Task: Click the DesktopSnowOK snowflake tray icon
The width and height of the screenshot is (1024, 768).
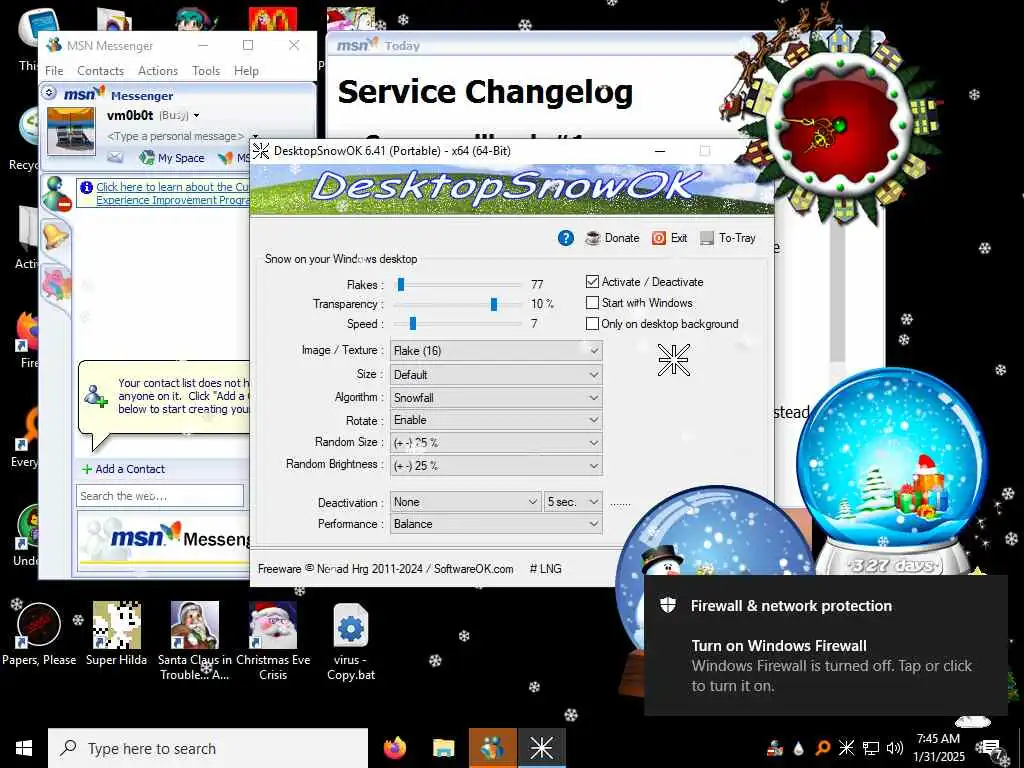Action: [846, 748]
